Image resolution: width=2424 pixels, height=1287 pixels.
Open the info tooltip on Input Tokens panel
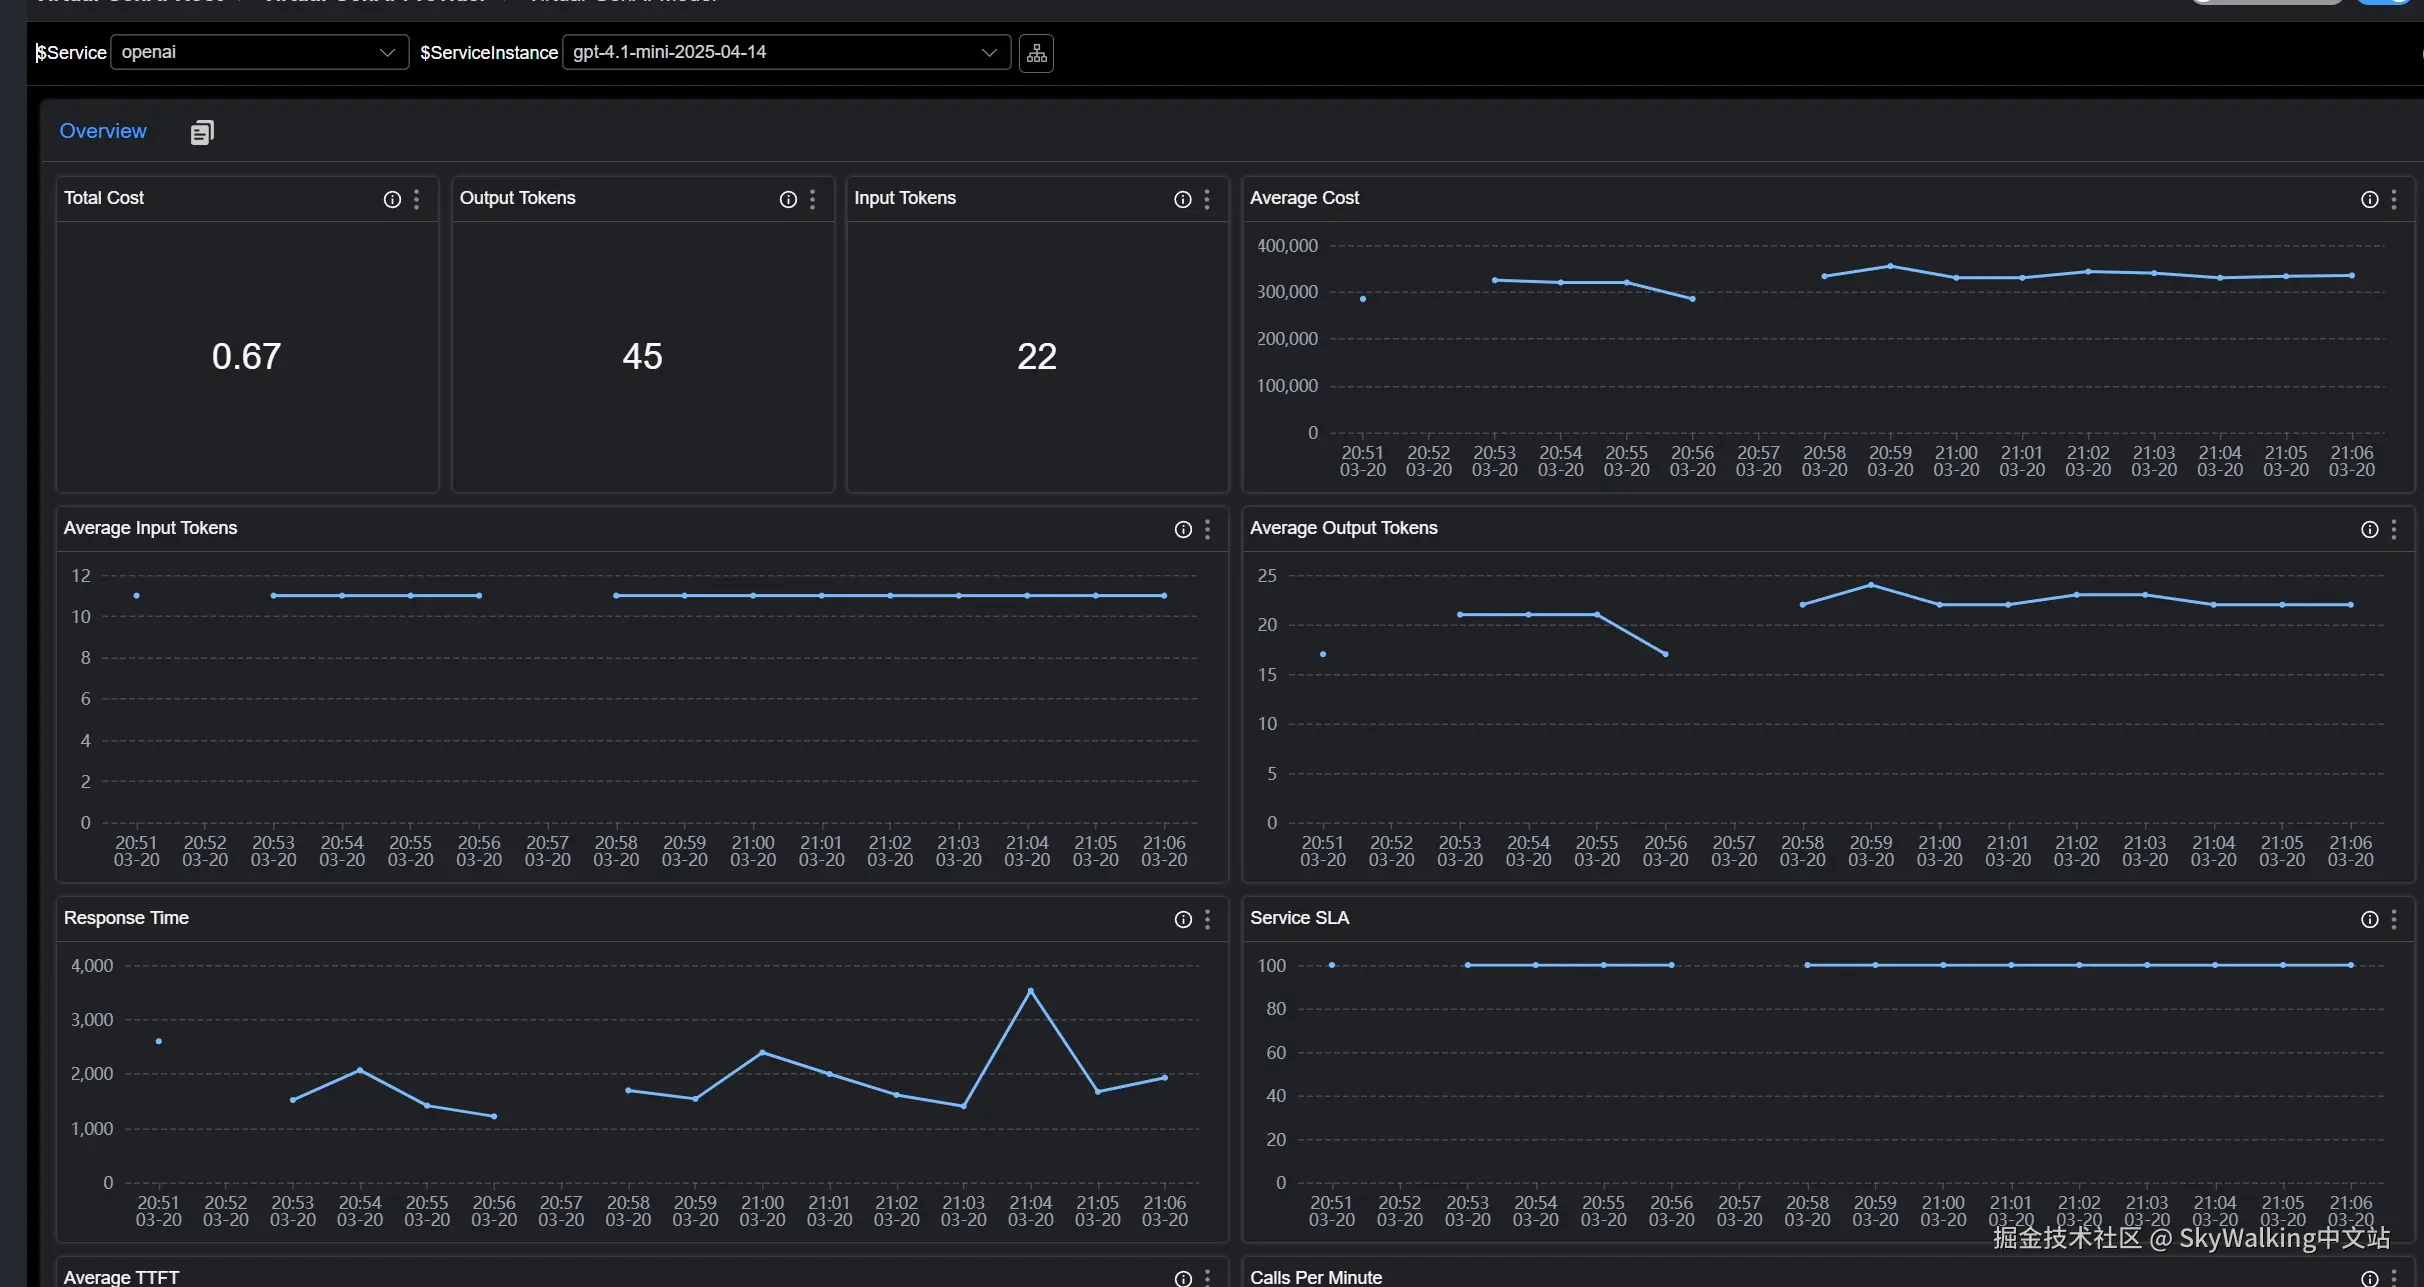click(x=1182, y=199)
